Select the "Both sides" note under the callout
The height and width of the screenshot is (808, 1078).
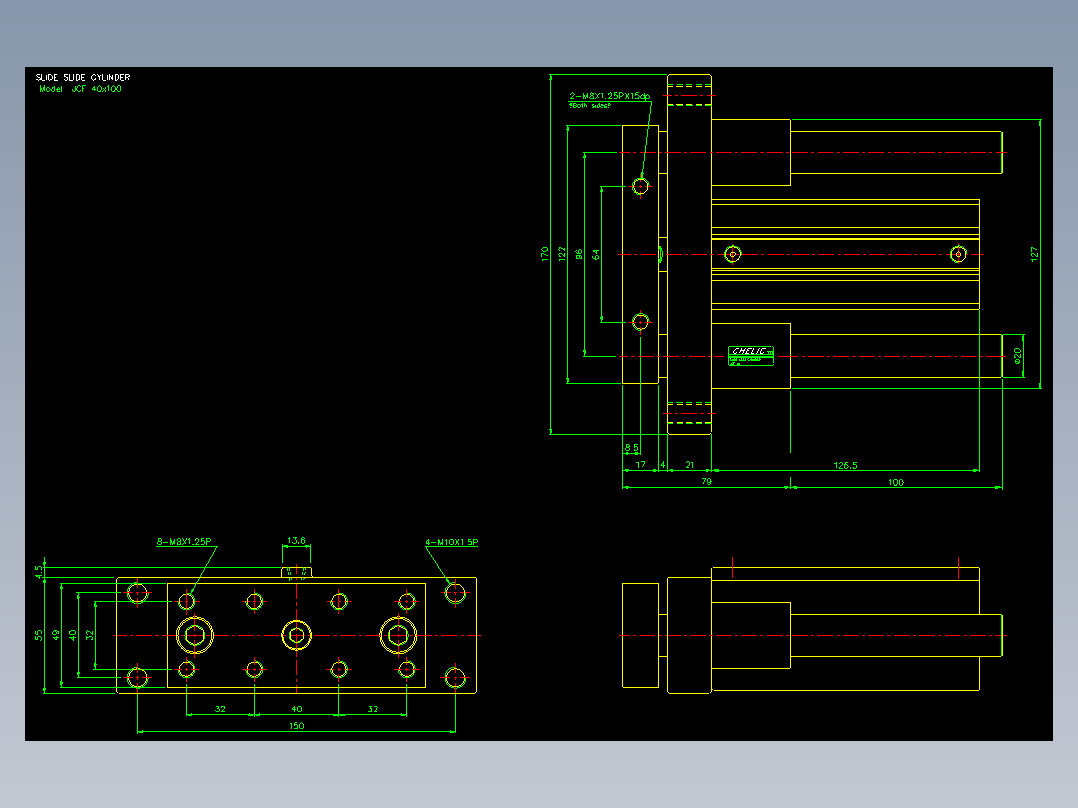point(590,106)
